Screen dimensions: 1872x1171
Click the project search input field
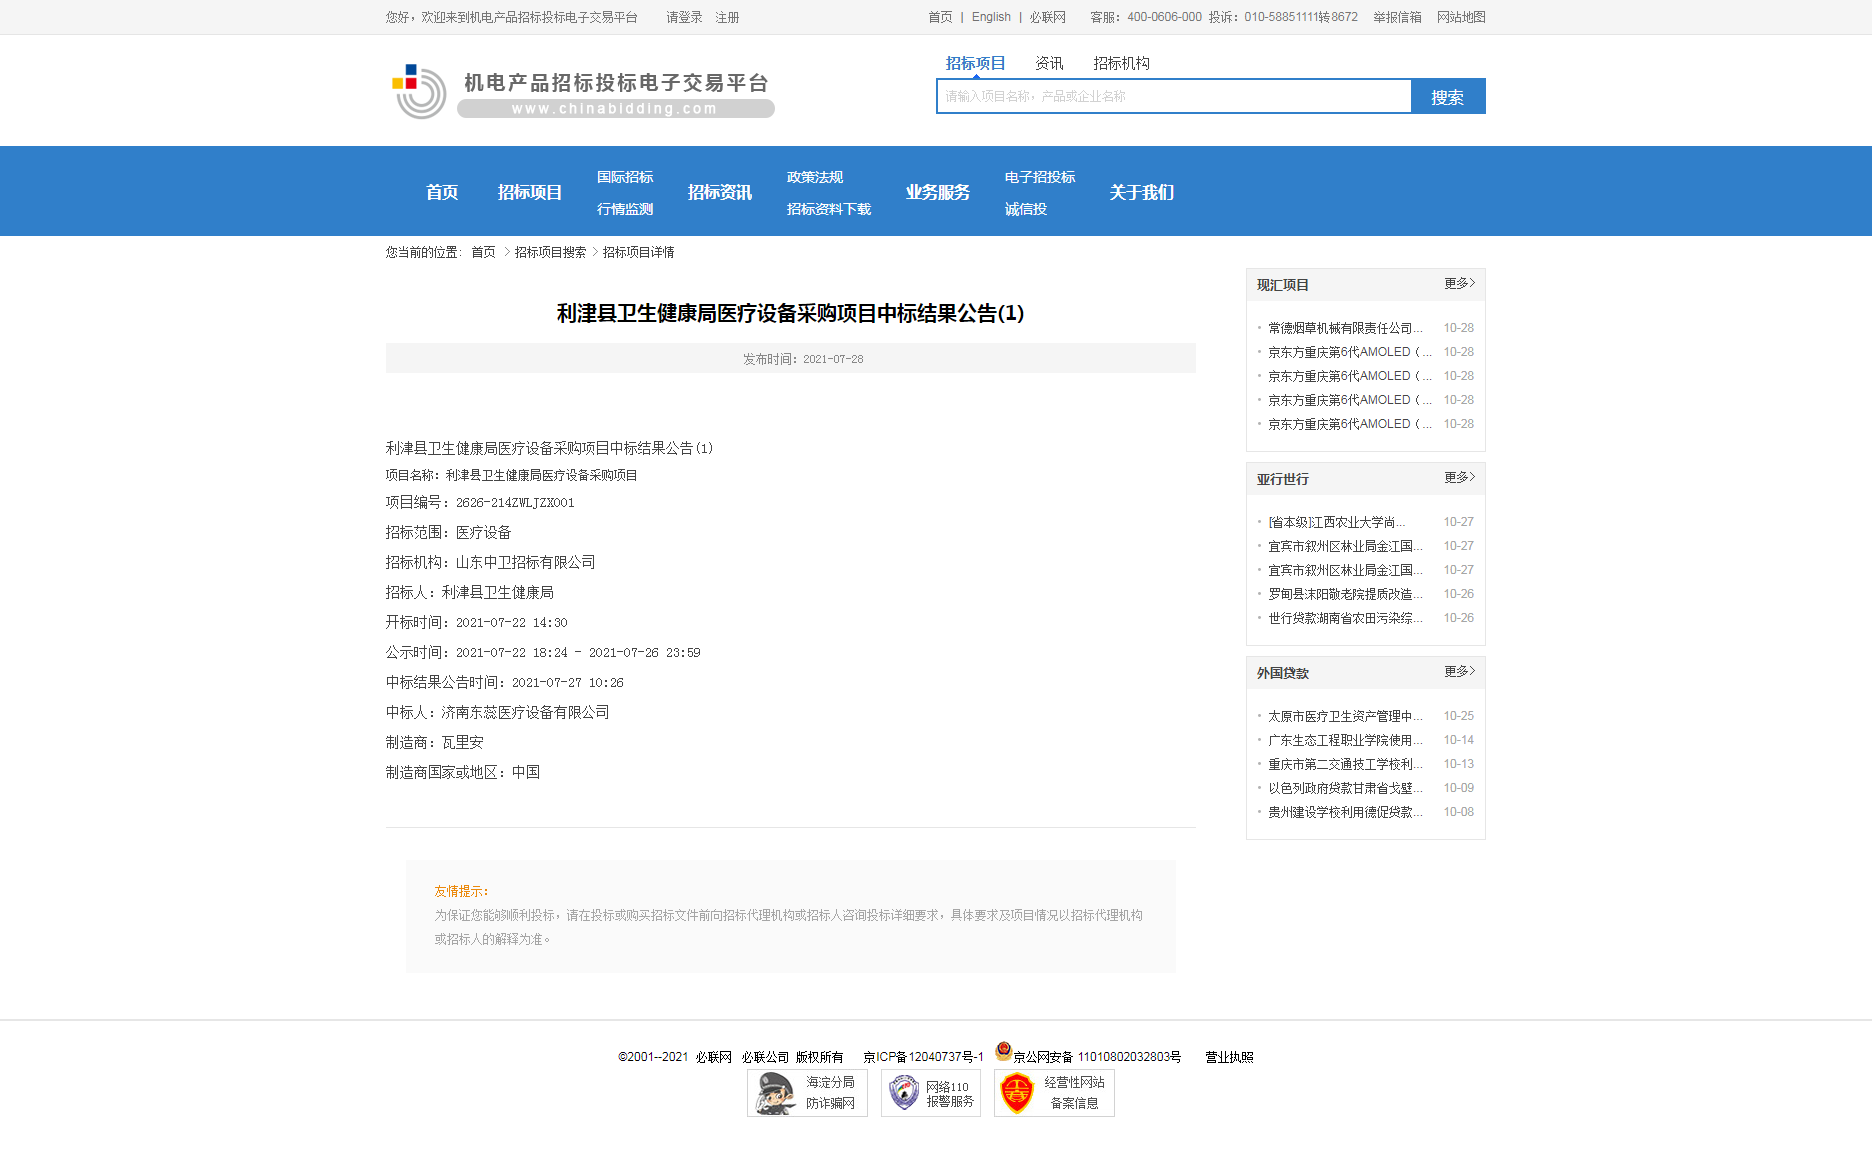pyautogui.click(x=1170, y=96)
